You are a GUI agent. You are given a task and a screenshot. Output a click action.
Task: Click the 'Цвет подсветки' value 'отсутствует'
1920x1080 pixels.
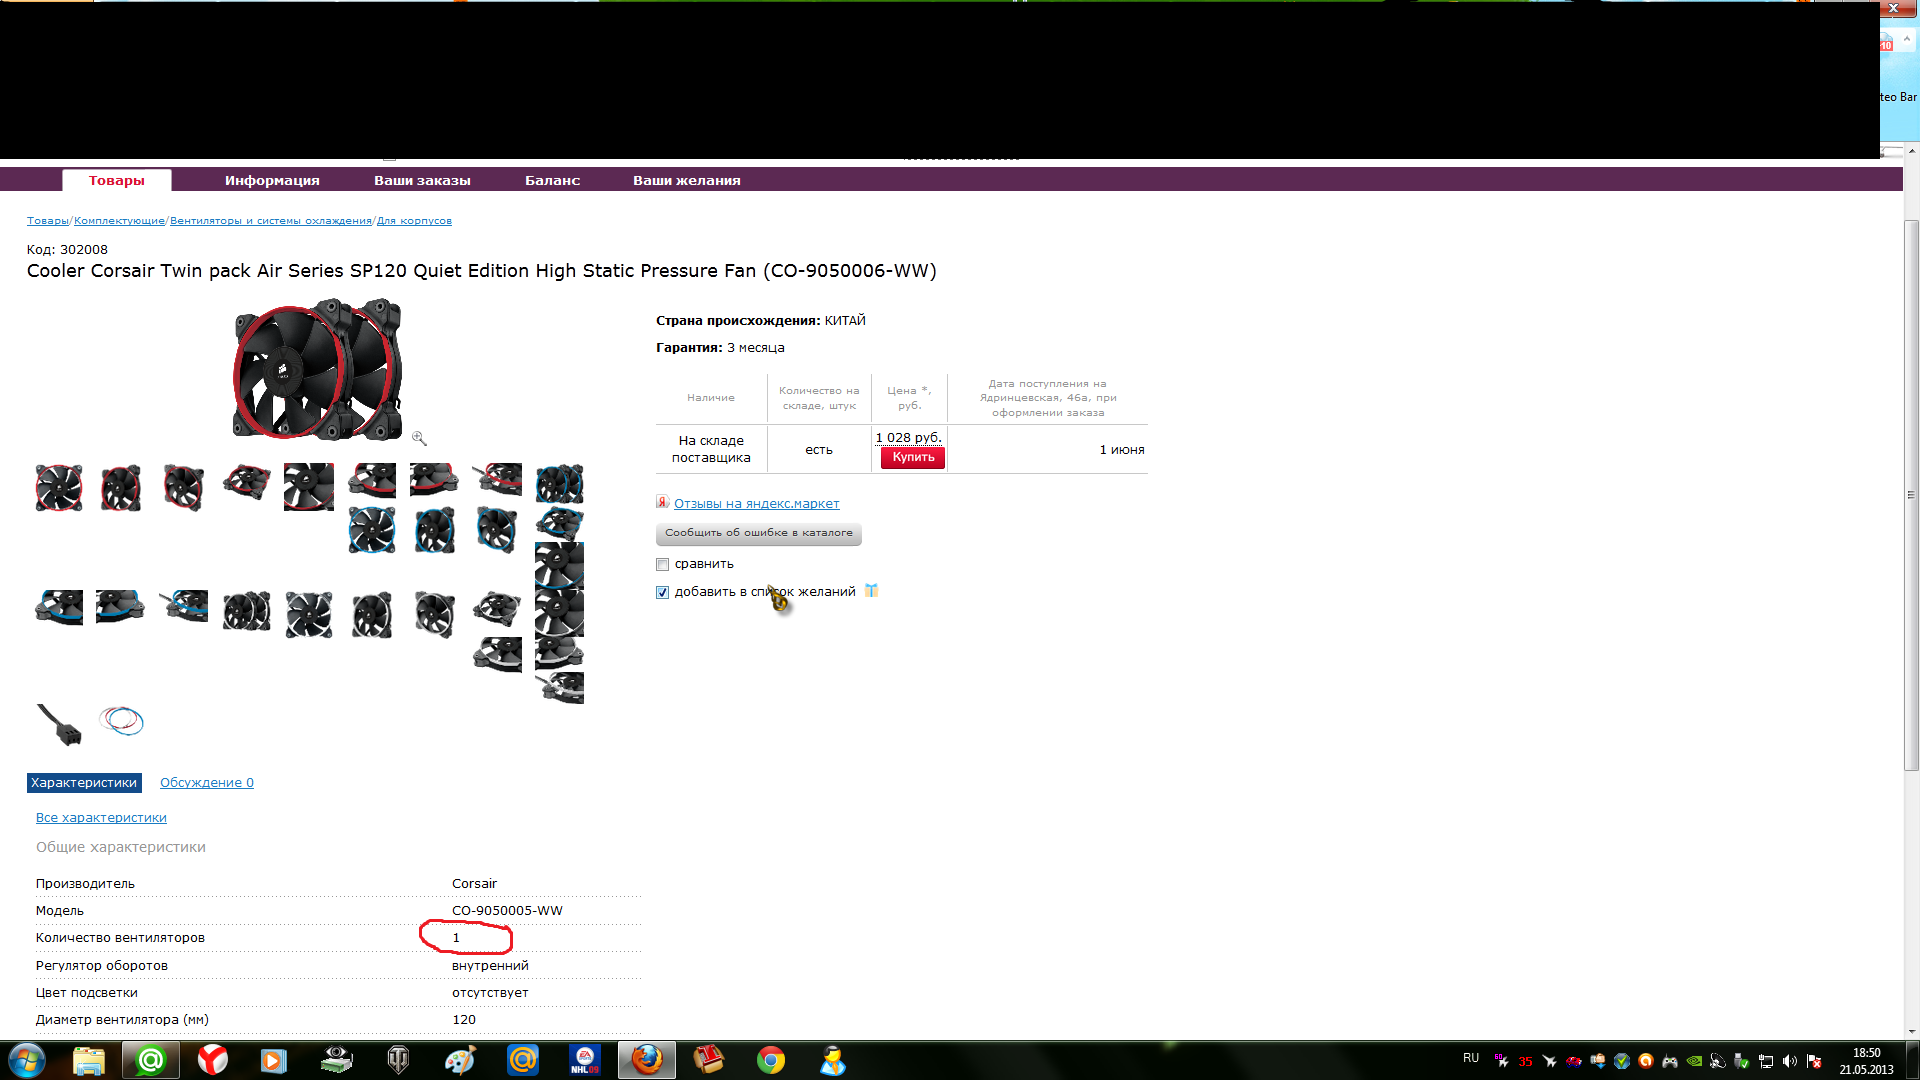pyautogui.click(x=490, y=993)
